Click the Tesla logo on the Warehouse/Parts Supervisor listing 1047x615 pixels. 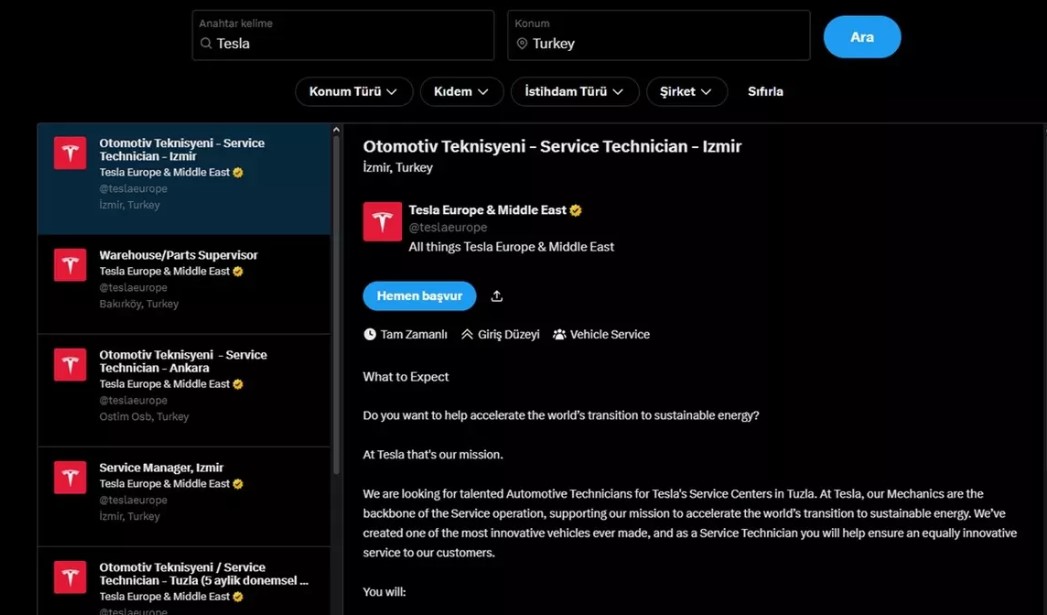pyautogui.click(x=70, y=265)
